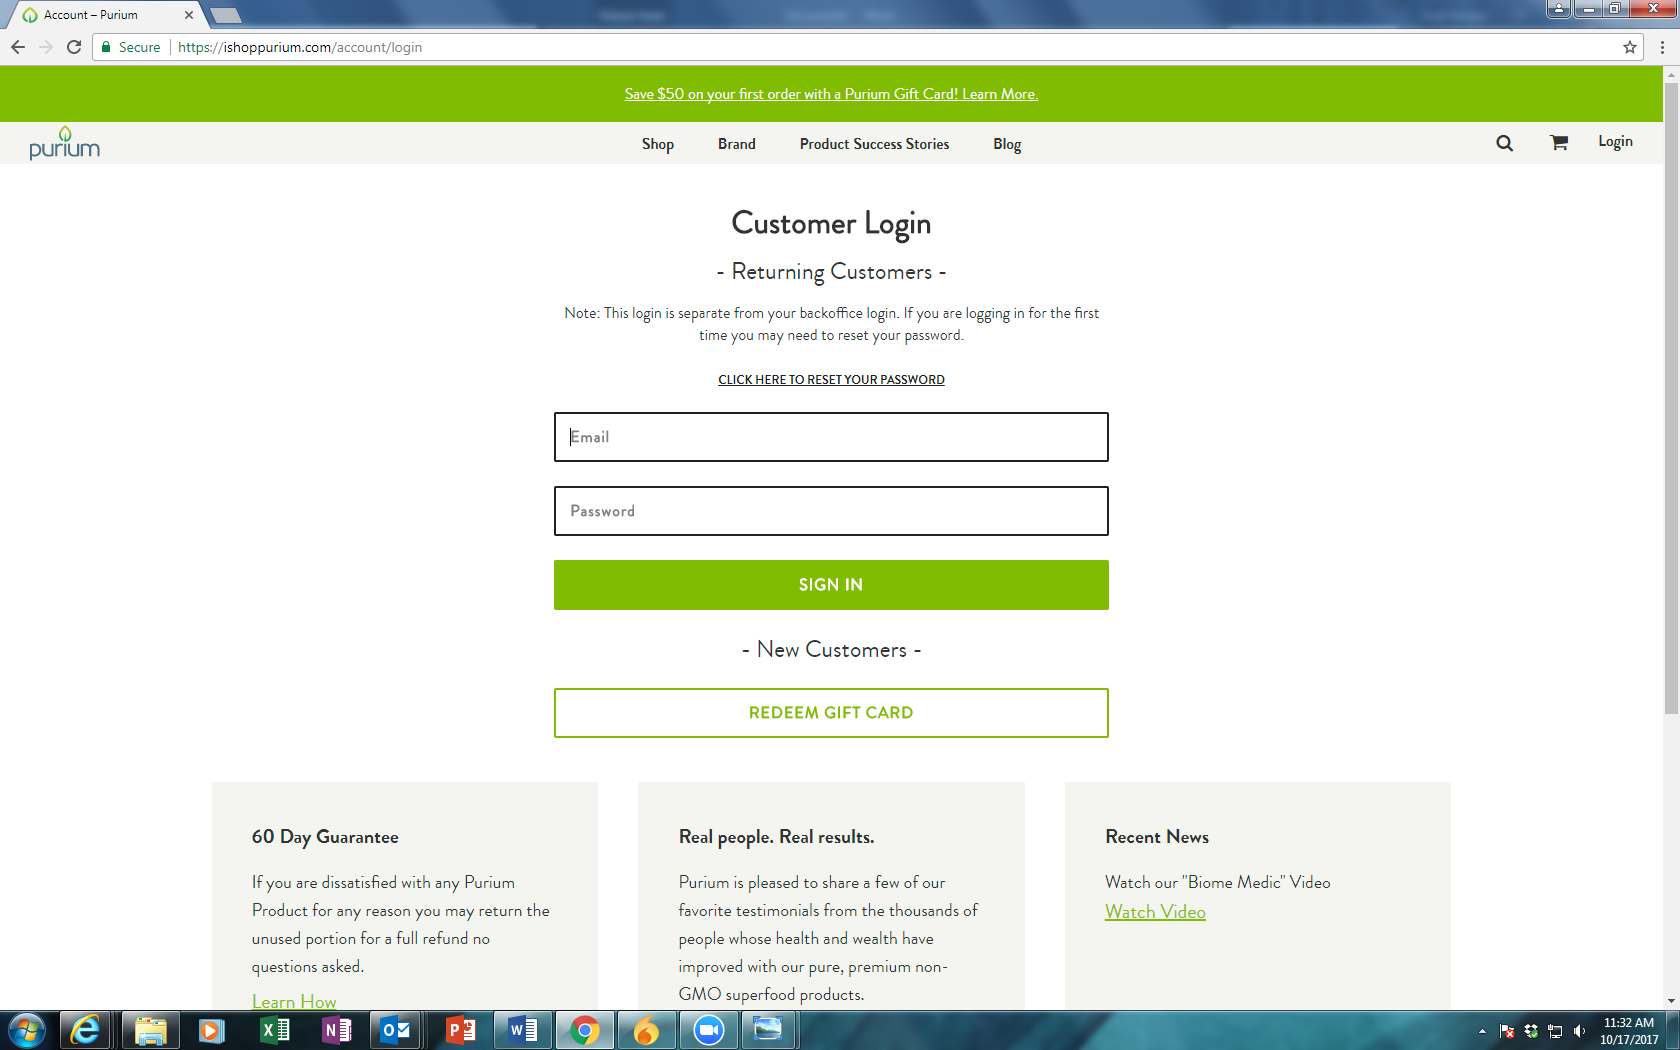This screenshot has width=1680, height=1050.
Task: Open the Blog page
Action: point(1007,144)
